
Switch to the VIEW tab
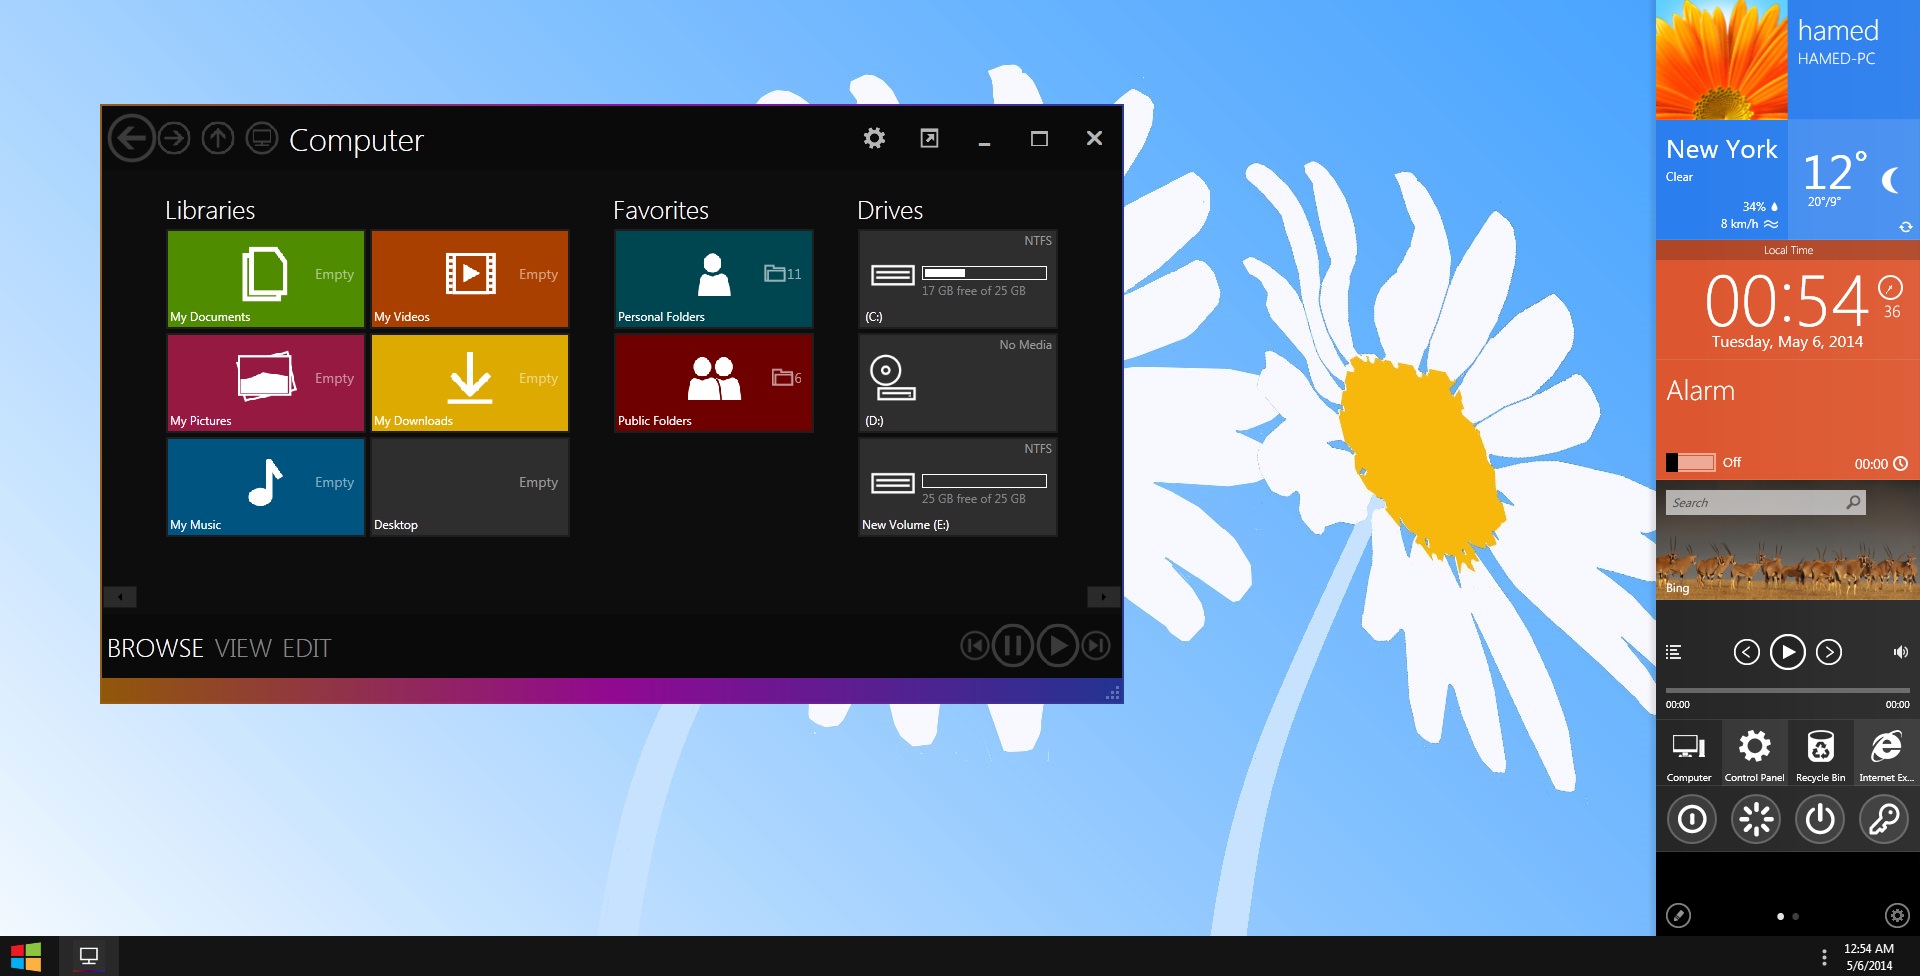coord(243,649)
